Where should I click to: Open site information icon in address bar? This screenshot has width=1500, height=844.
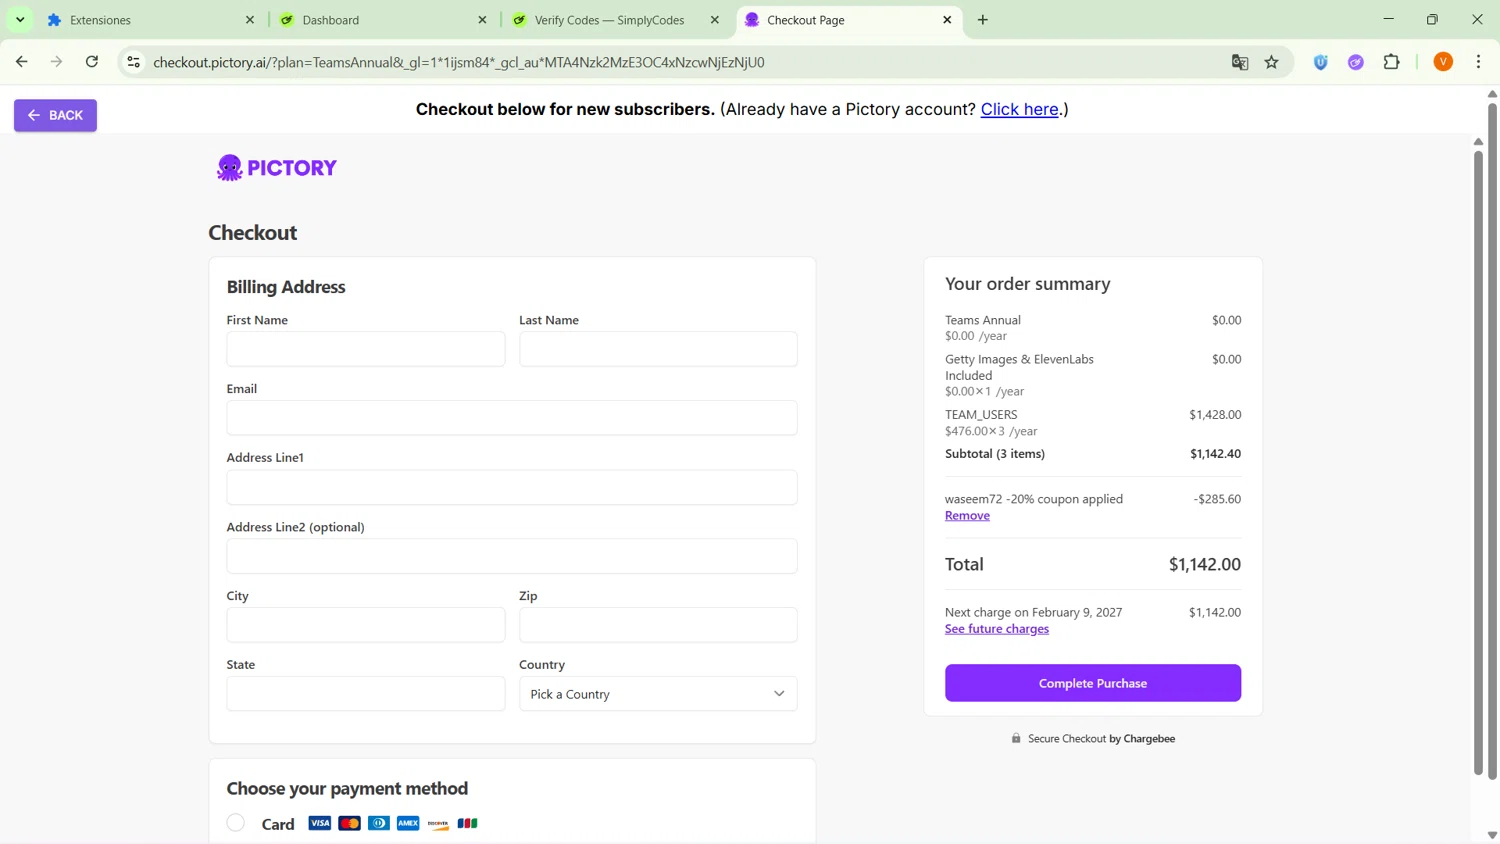click(x=133, y=62)
